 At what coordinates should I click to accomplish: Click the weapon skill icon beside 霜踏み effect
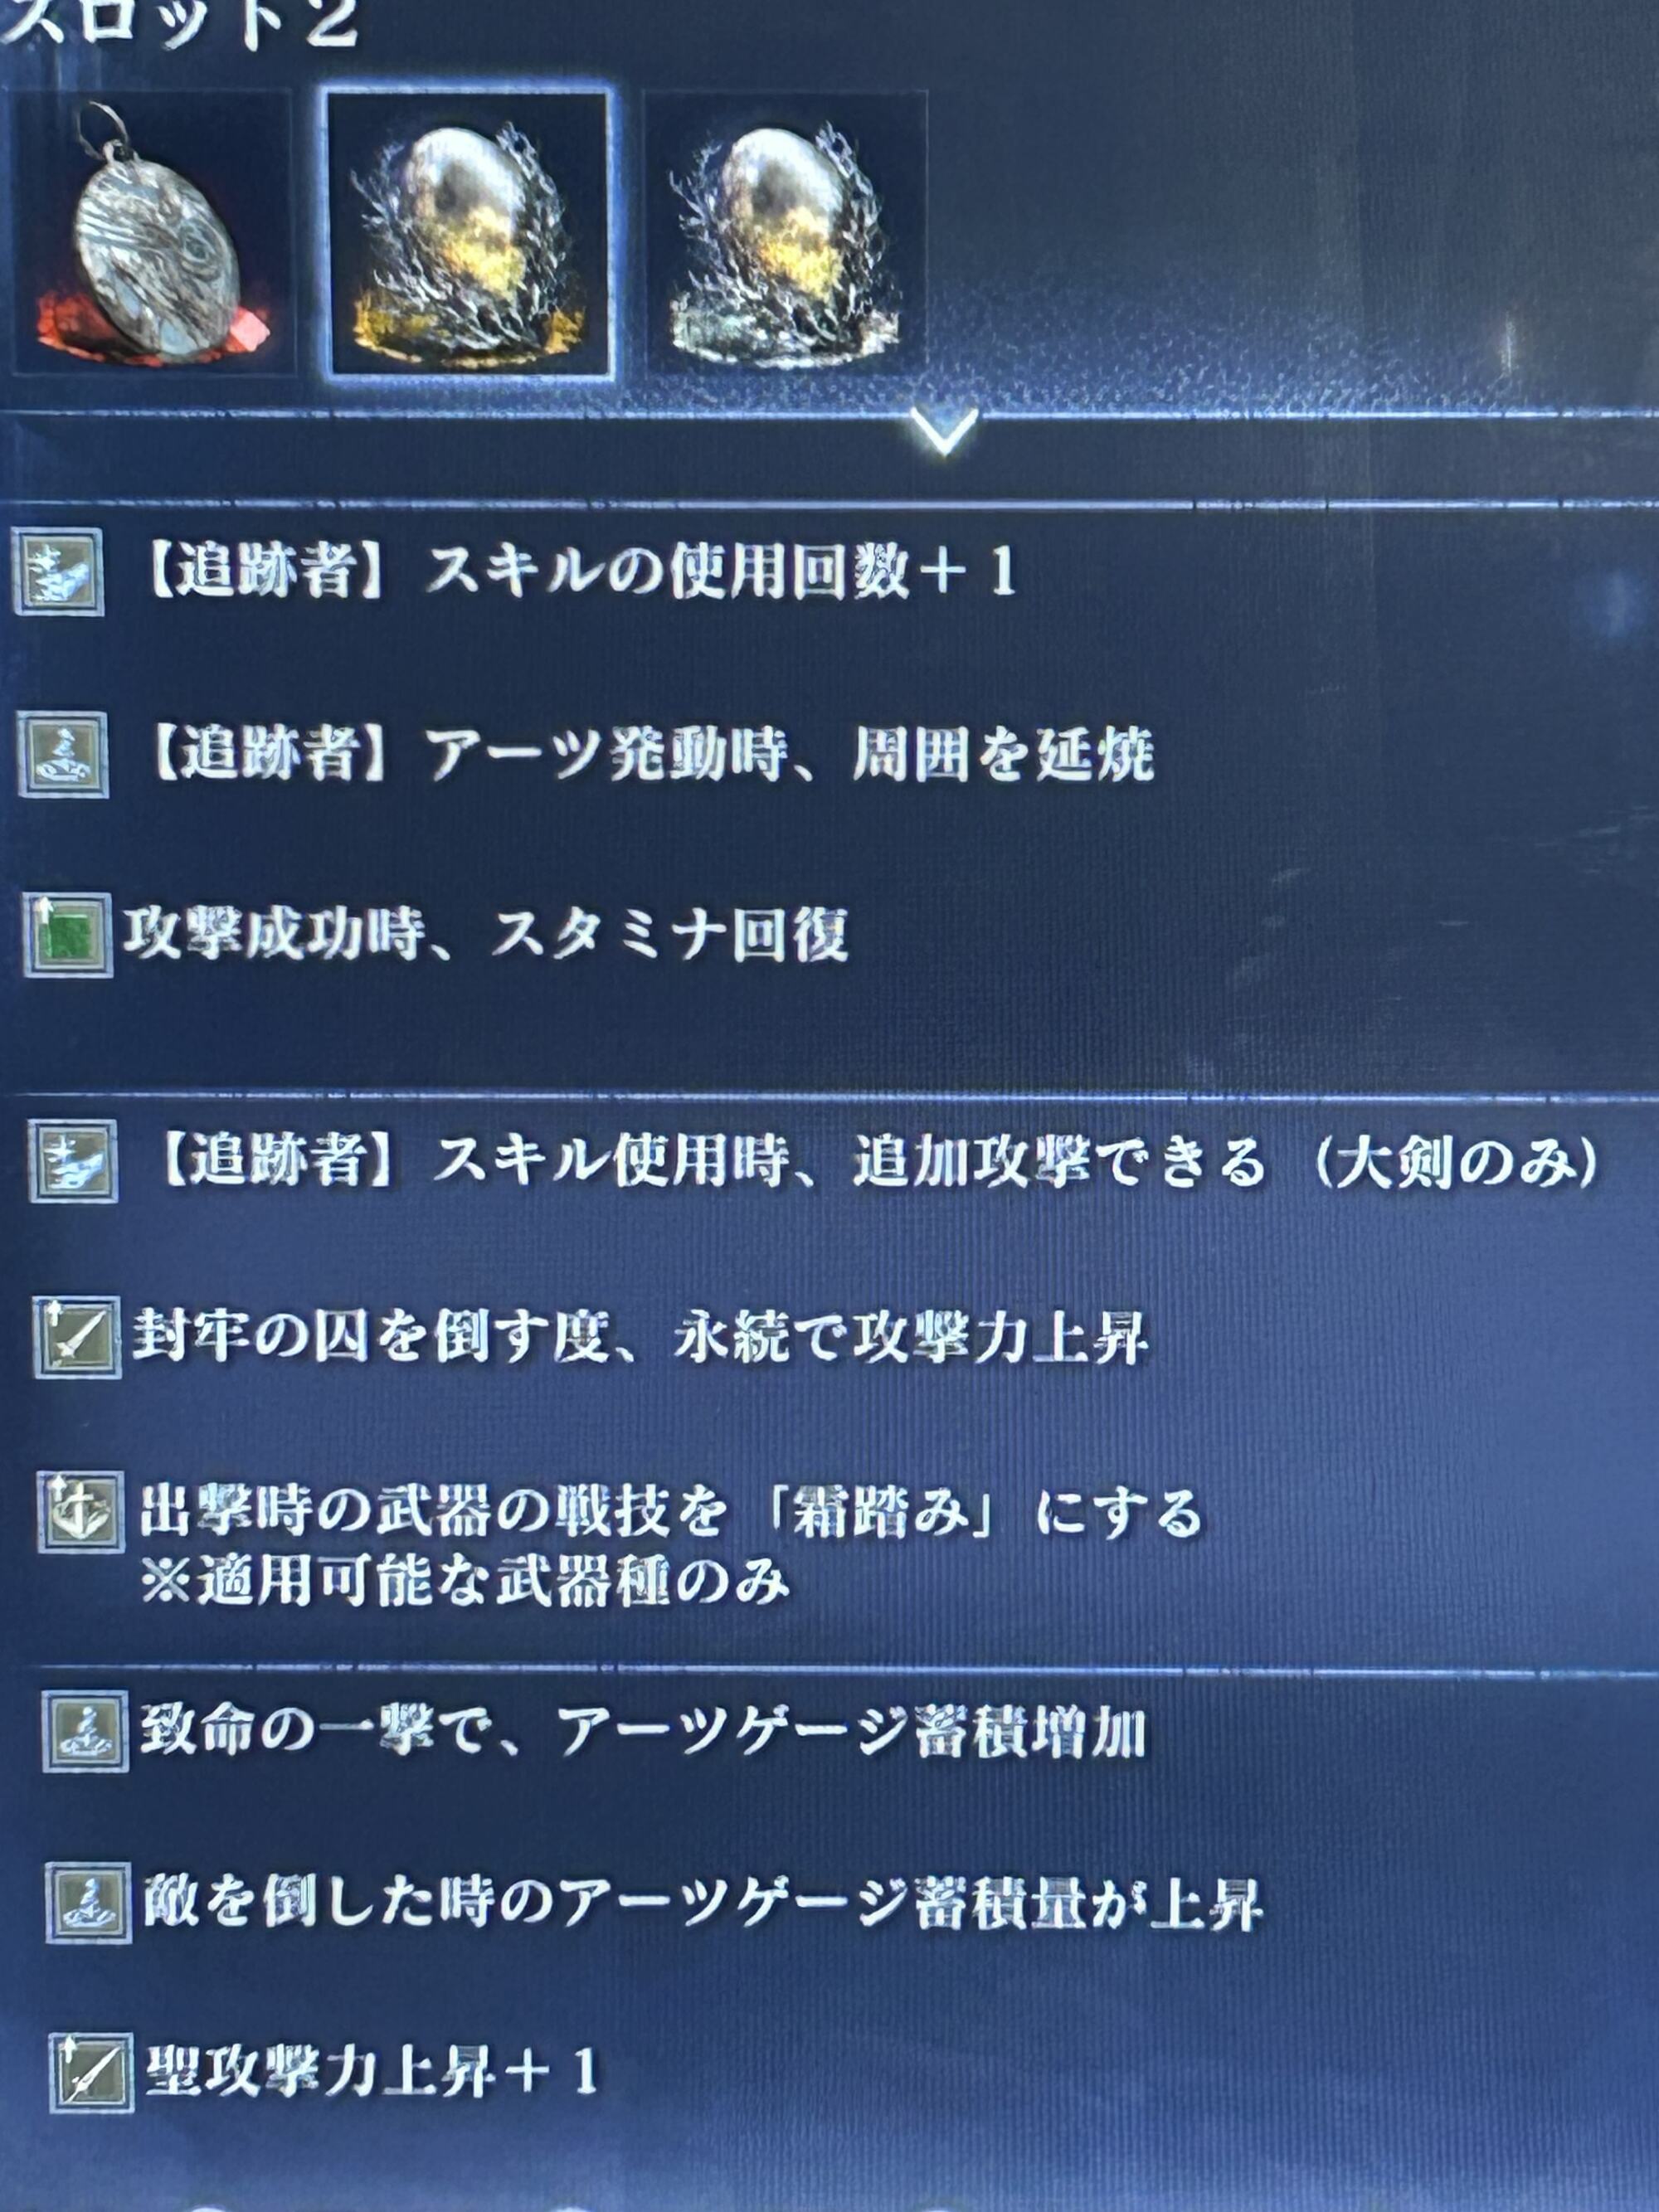tap(81, 1512)
